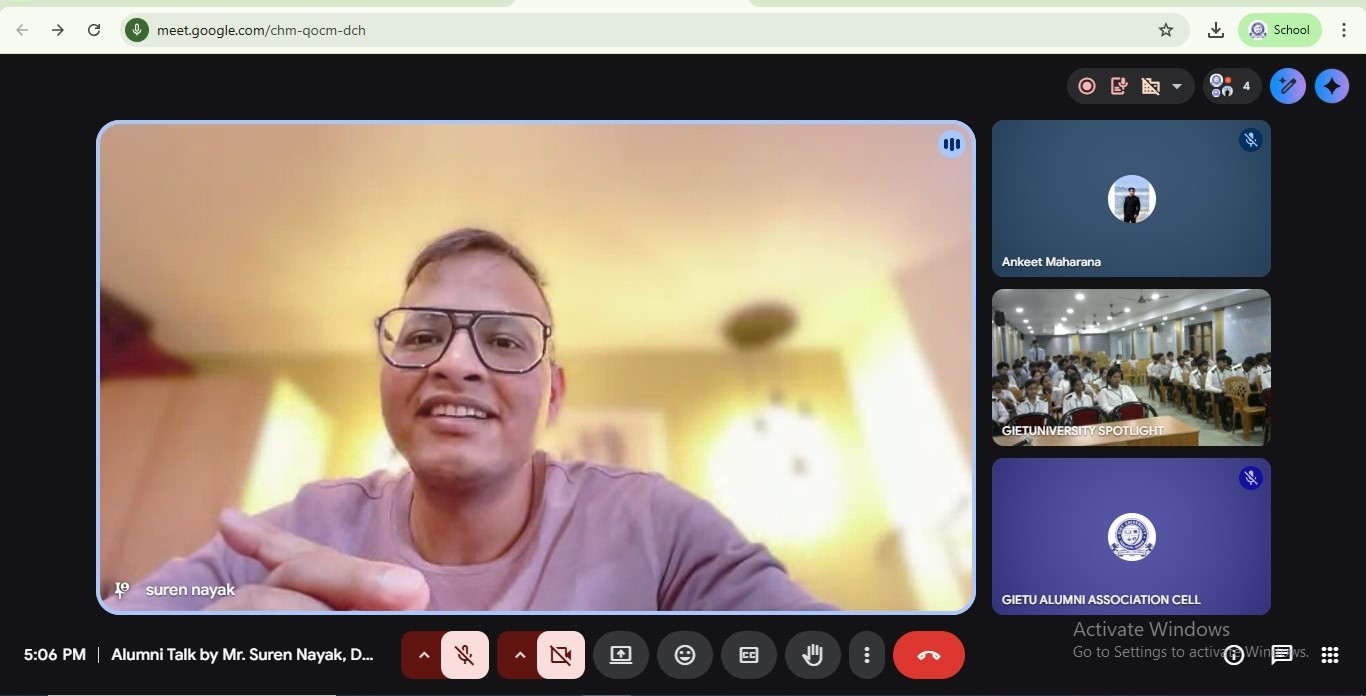Expand video settings arrow beside camera
1366x696 pixels.
click(519, 655)
